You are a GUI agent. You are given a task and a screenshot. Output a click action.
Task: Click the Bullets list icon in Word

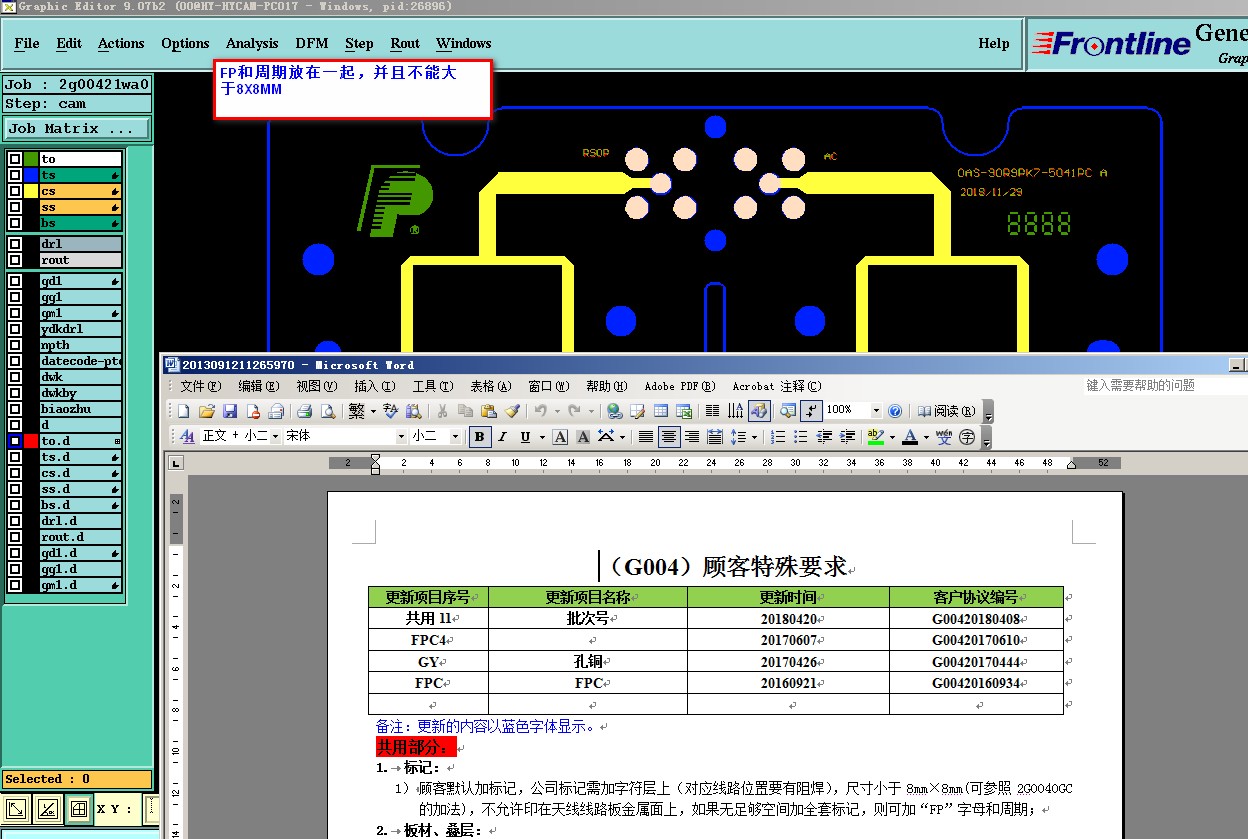800,437
